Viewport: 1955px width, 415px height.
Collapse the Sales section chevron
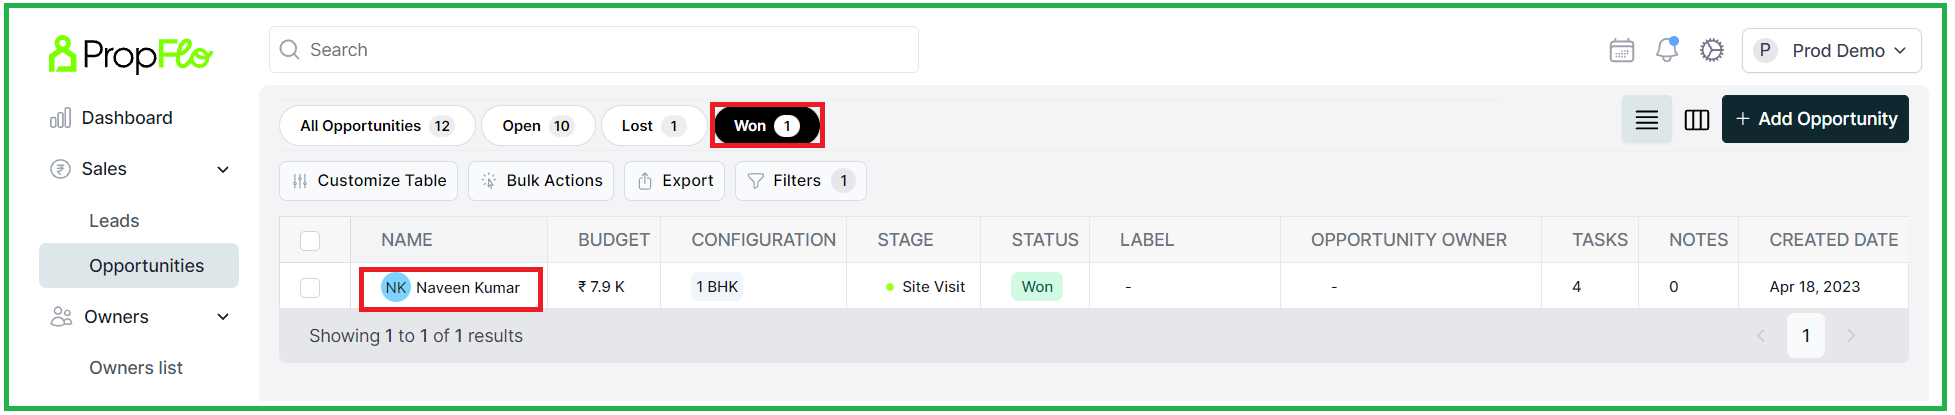click(223, 170)
